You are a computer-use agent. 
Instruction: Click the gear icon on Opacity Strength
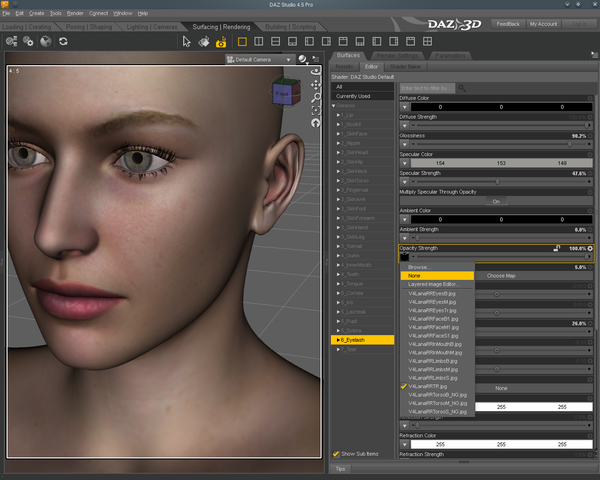click(591, 248)
